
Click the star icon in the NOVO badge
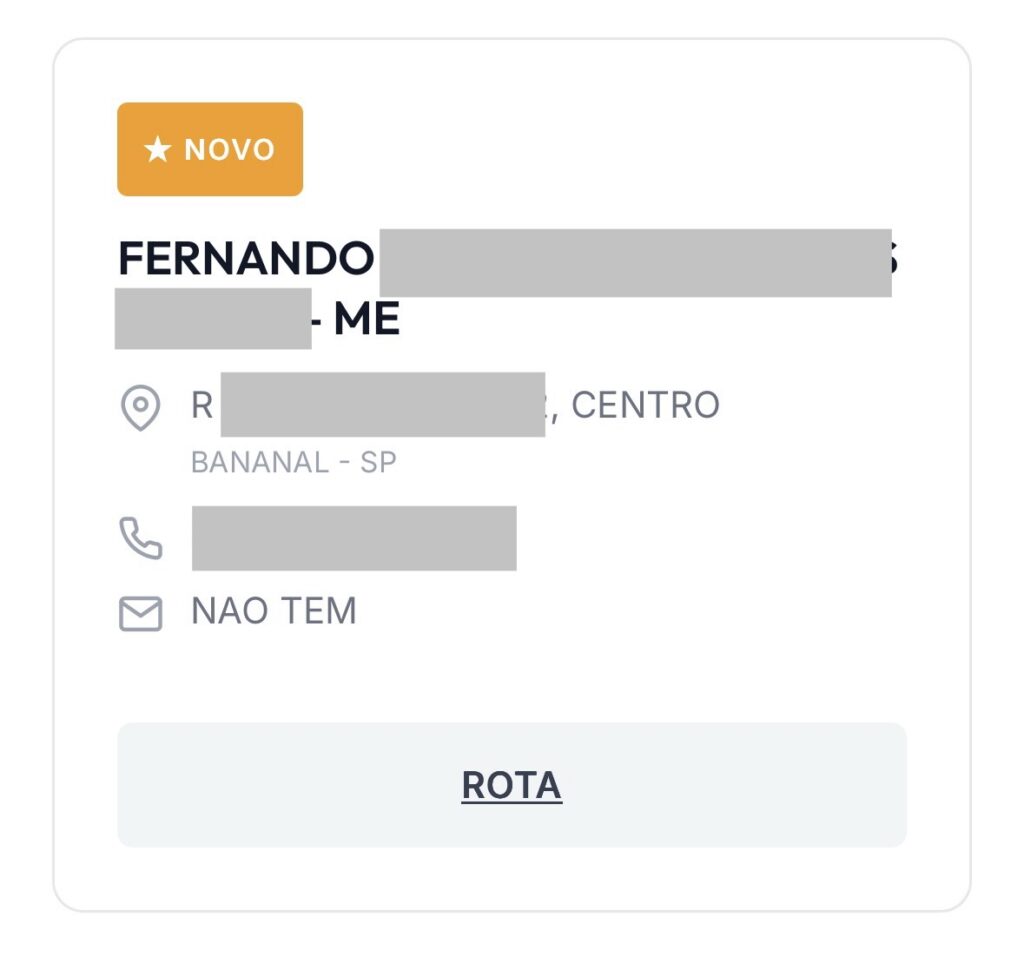157,150
